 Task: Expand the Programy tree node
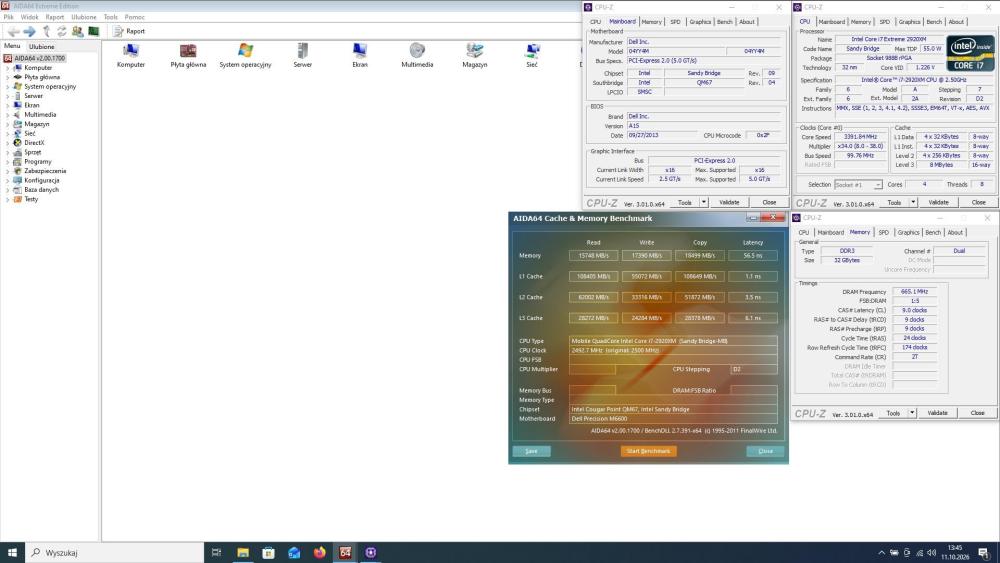pyautogui.click(x=8, y=162)
